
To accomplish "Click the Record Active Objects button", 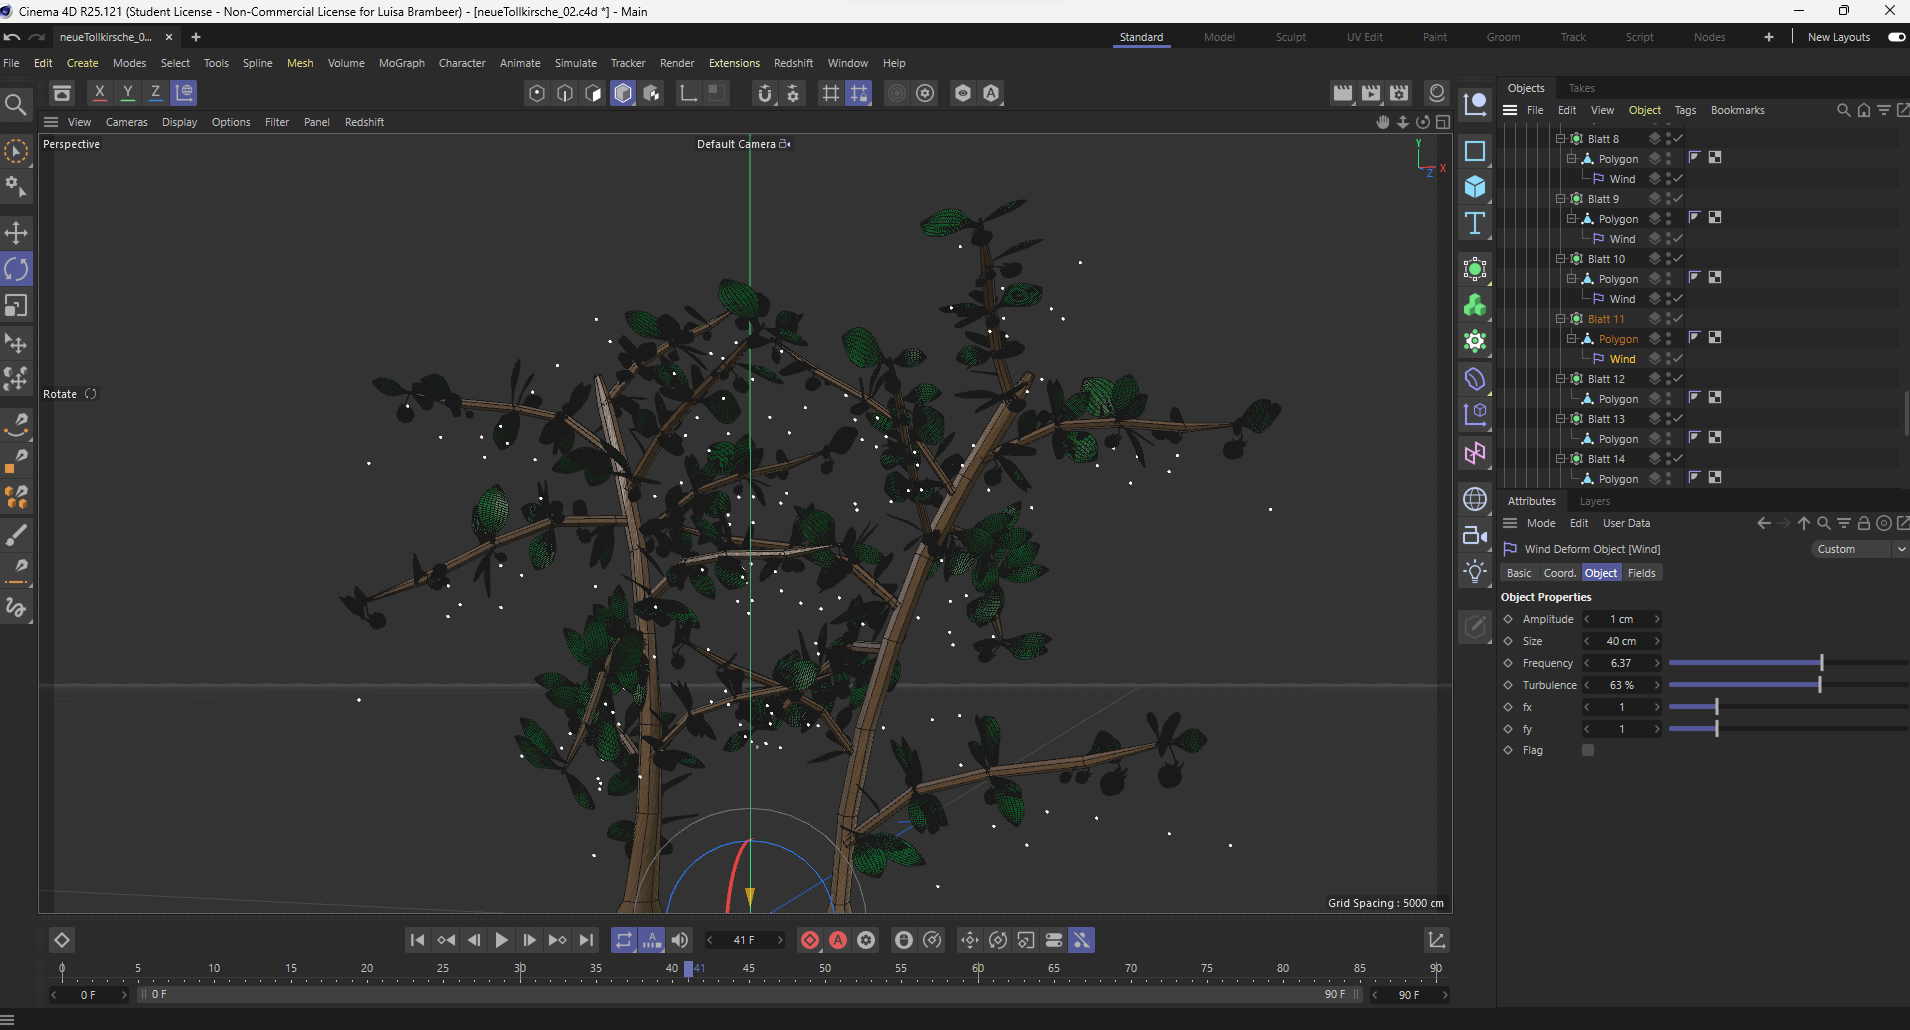I will pyautogui.click(x=810, y=940).
